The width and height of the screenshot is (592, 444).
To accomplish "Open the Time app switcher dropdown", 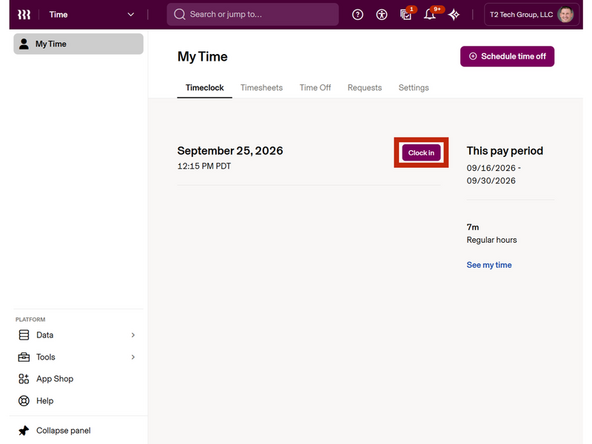I will pos(92,15).
